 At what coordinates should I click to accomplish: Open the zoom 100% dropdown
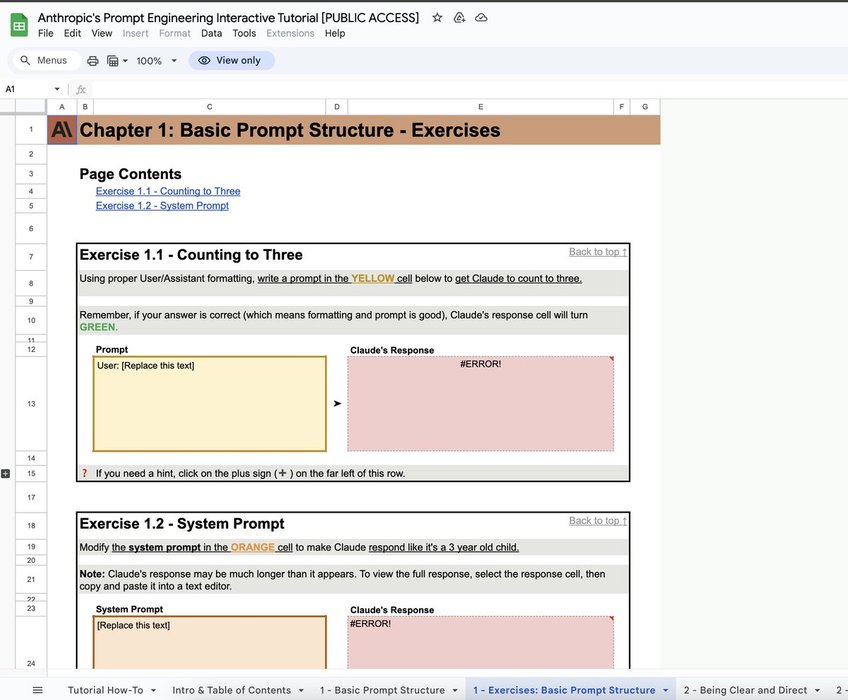(x=156, y=61)
